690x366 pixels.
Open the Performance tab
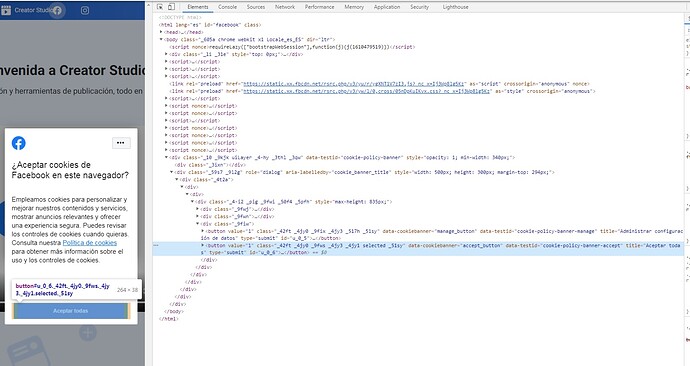[319, 7]
